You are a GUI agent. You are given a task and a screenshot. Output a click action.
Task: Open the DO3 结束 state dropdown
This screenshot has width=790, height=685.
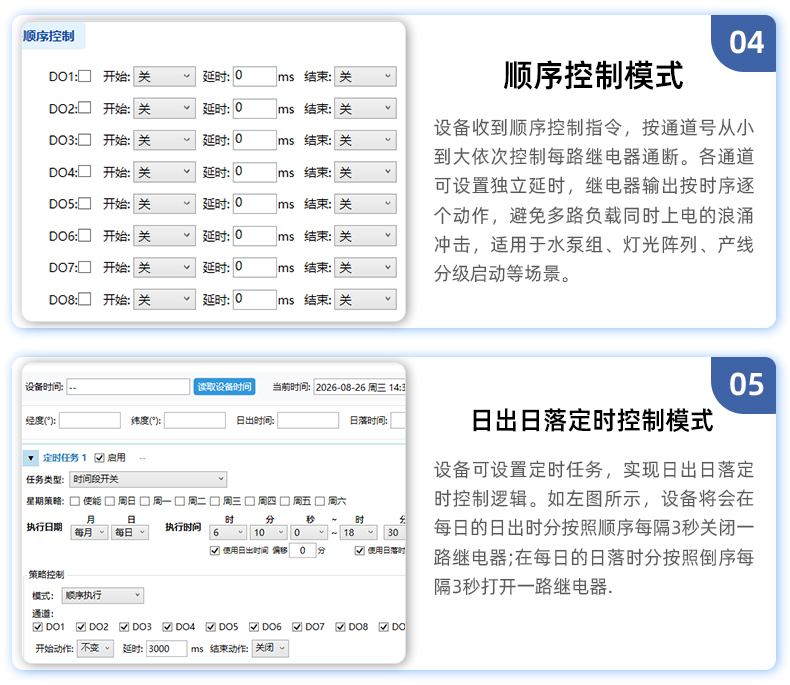(x=365, y=140)
